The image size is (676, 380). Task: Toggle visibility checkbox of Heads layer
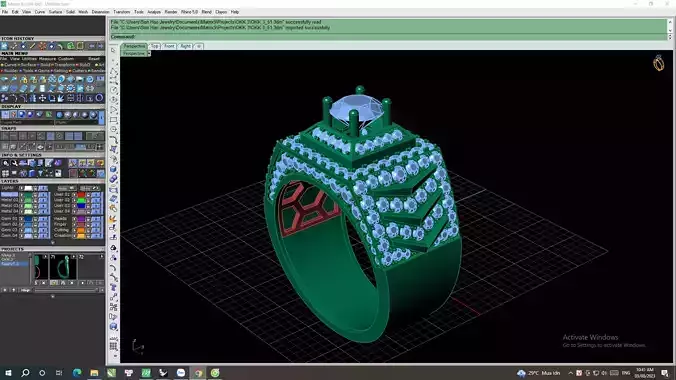coord(74,219)
